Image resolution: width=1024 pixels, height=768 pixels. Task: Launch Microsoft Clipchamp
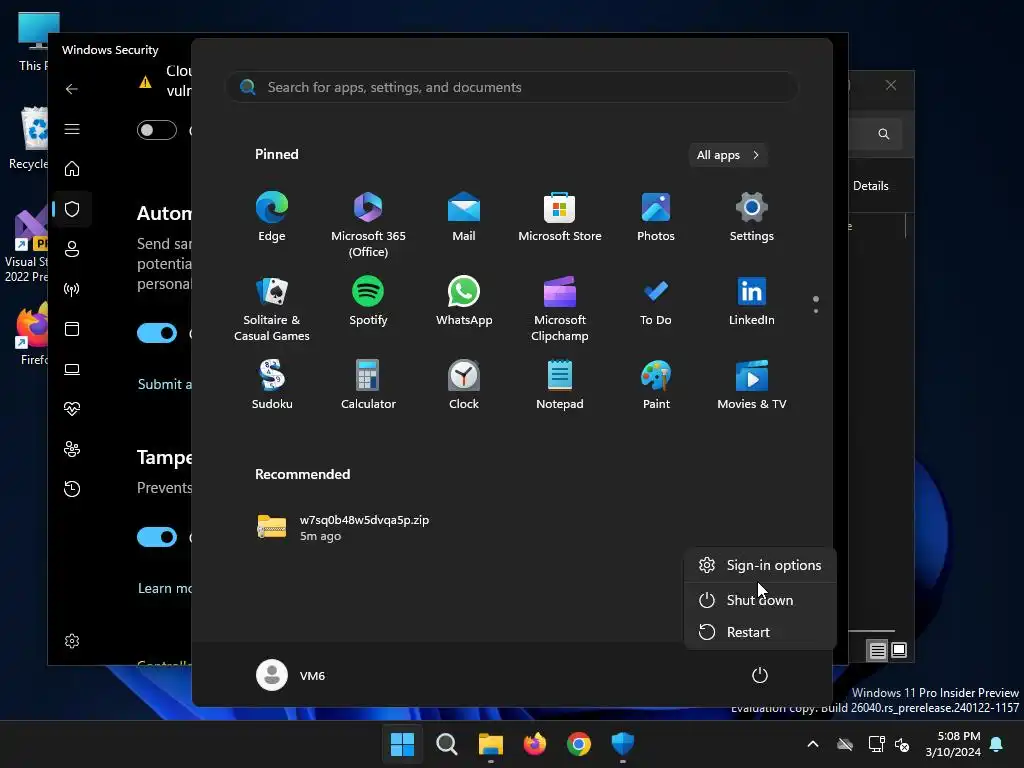tap(560, 309)
